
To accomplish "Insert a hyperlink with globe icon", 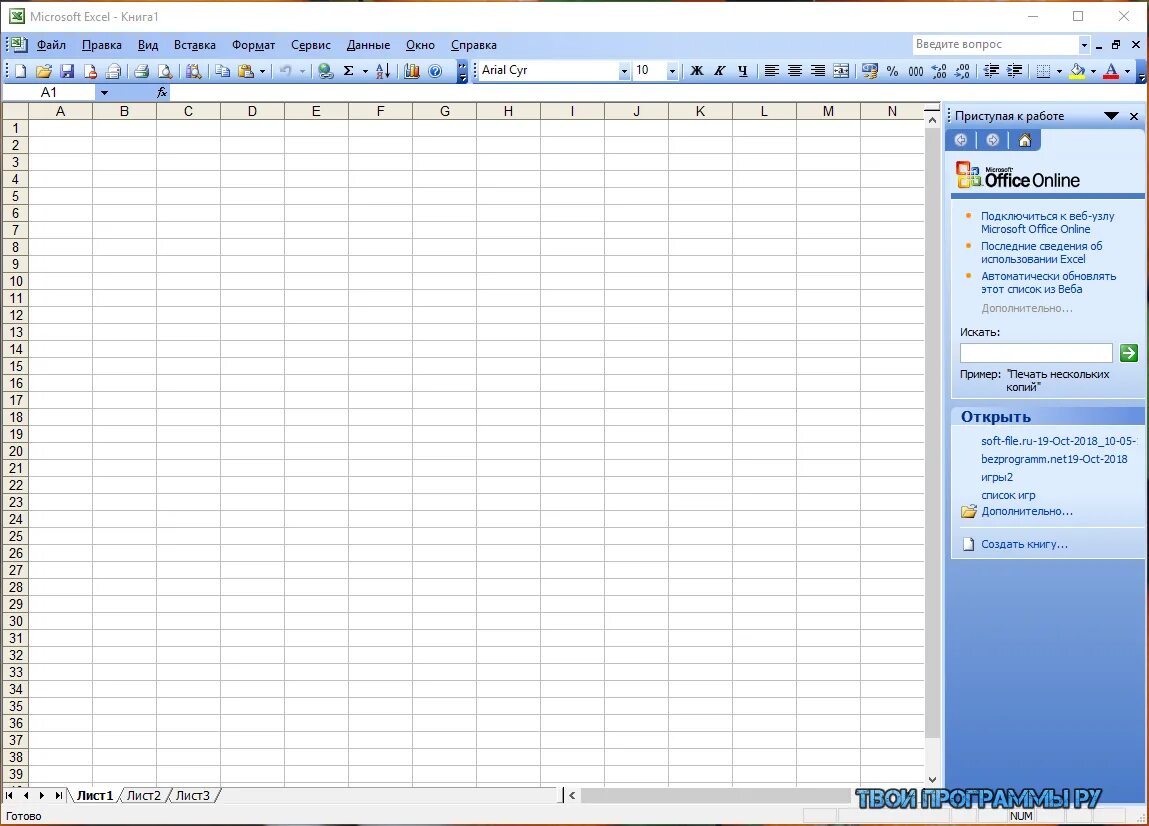I will click(x=325, y=71).
